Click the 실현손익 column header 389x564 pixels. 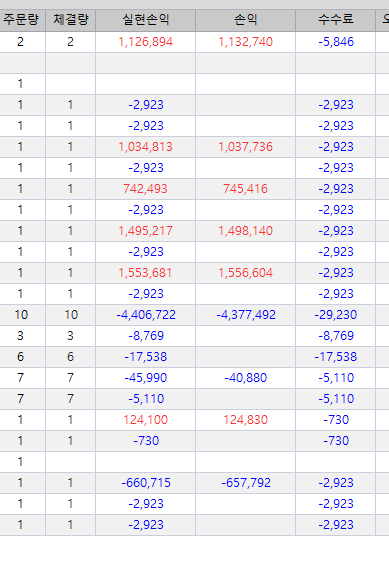pyautogui.click(x=145, y=20)
